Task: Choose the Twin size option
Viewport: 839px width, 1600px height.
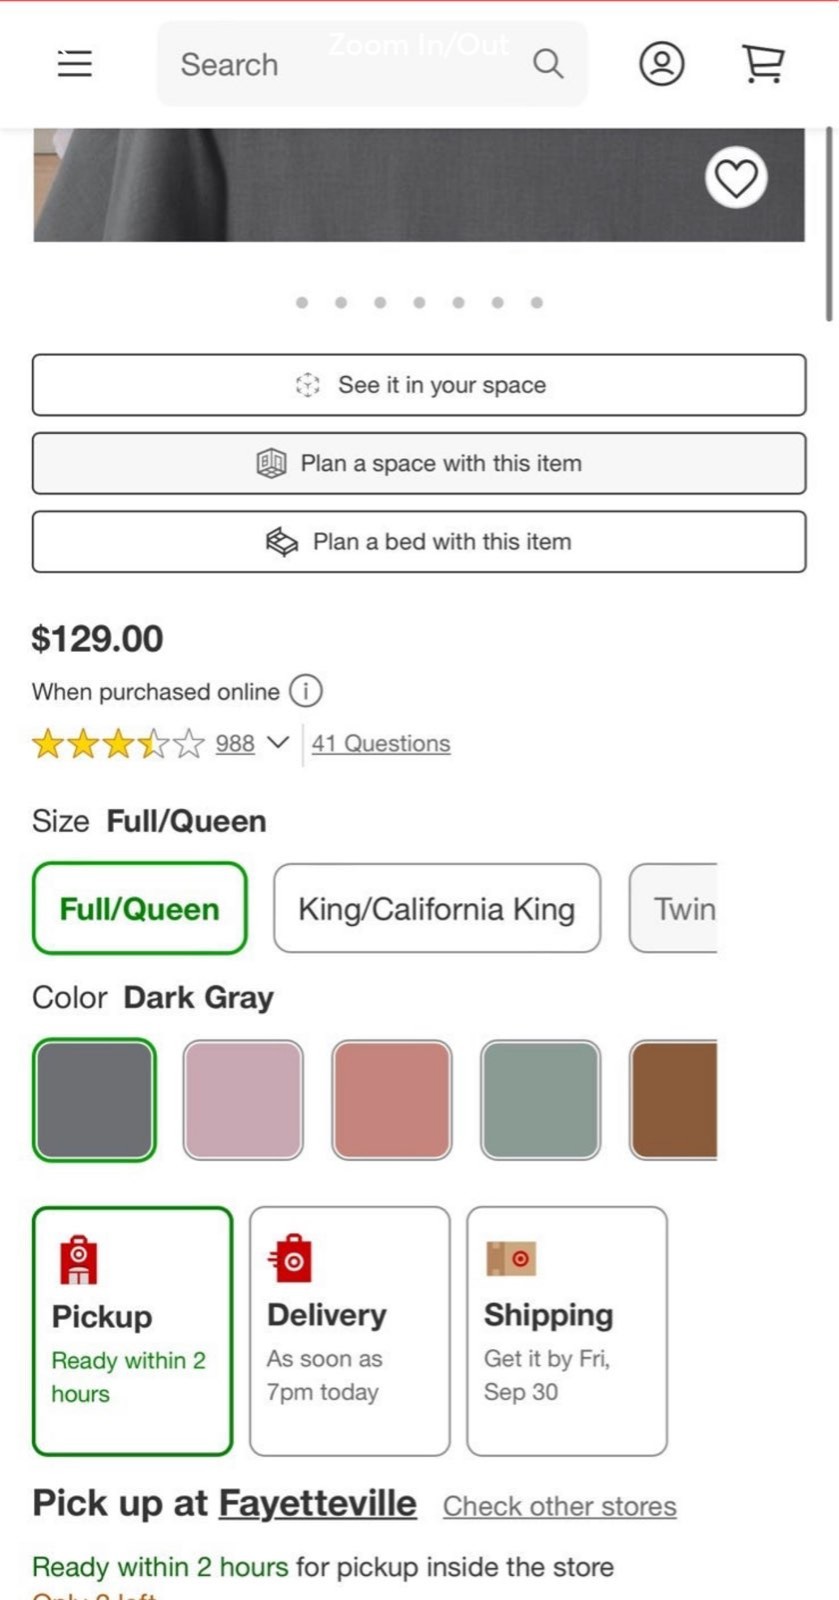Action: click(673, 908)
